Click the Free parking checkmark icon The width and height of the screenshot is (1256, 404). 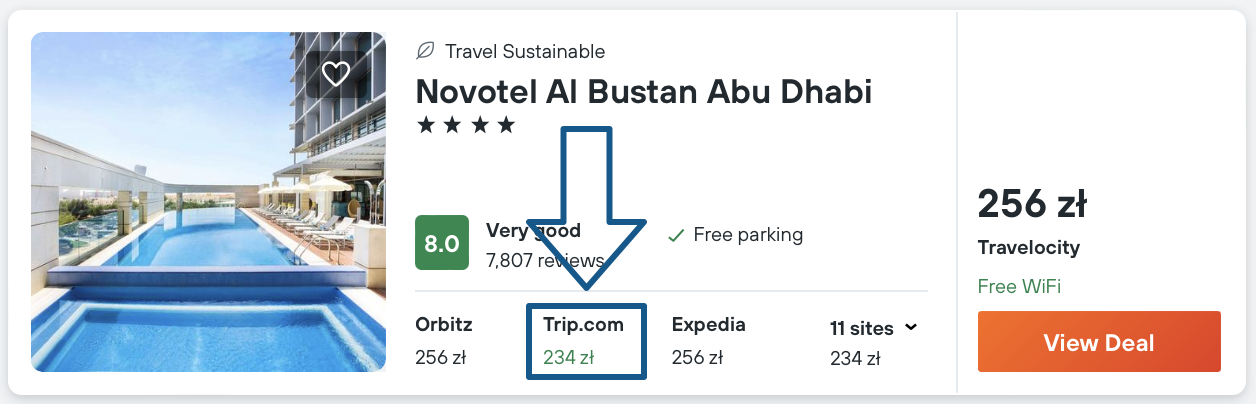click(676, 236)
